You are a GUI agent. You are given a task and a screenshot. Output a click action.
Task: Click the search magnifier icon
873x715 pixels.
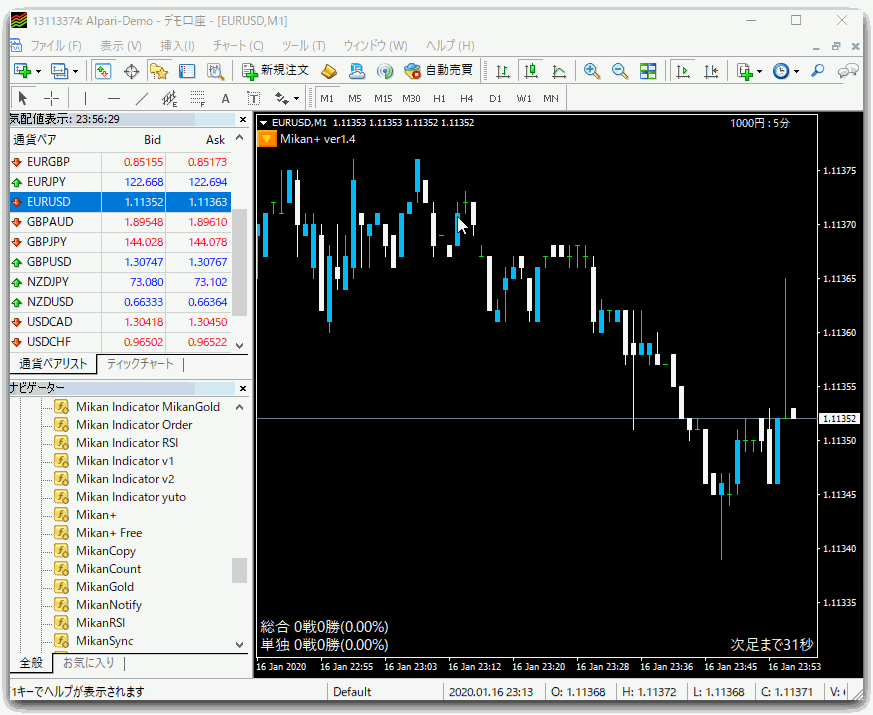pos(817,71)
